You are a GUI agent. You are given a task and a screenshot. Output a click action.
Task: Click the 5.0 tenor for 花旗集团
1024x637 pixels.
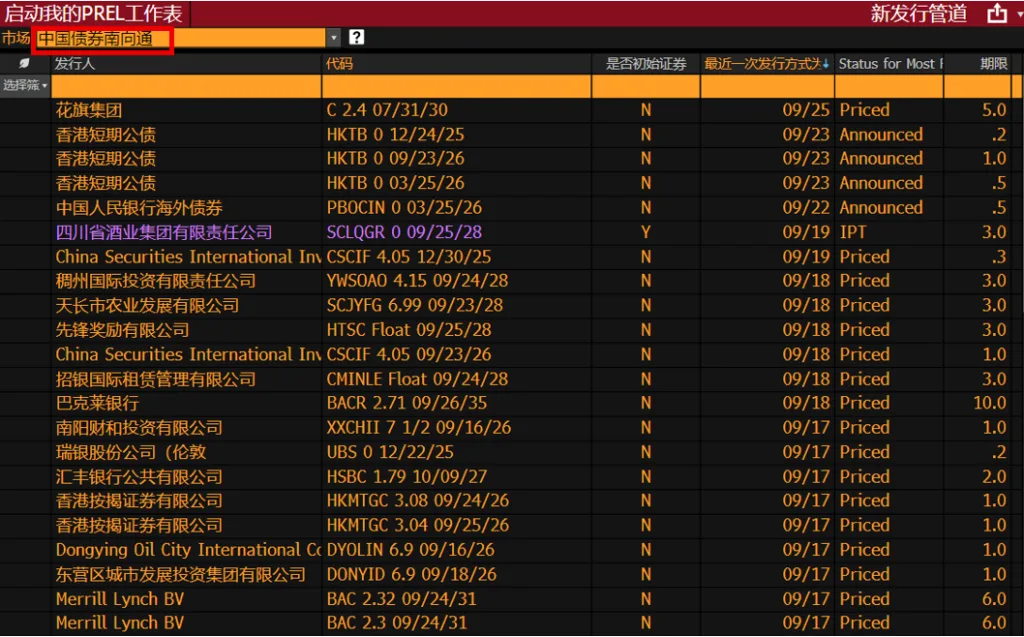994,110
